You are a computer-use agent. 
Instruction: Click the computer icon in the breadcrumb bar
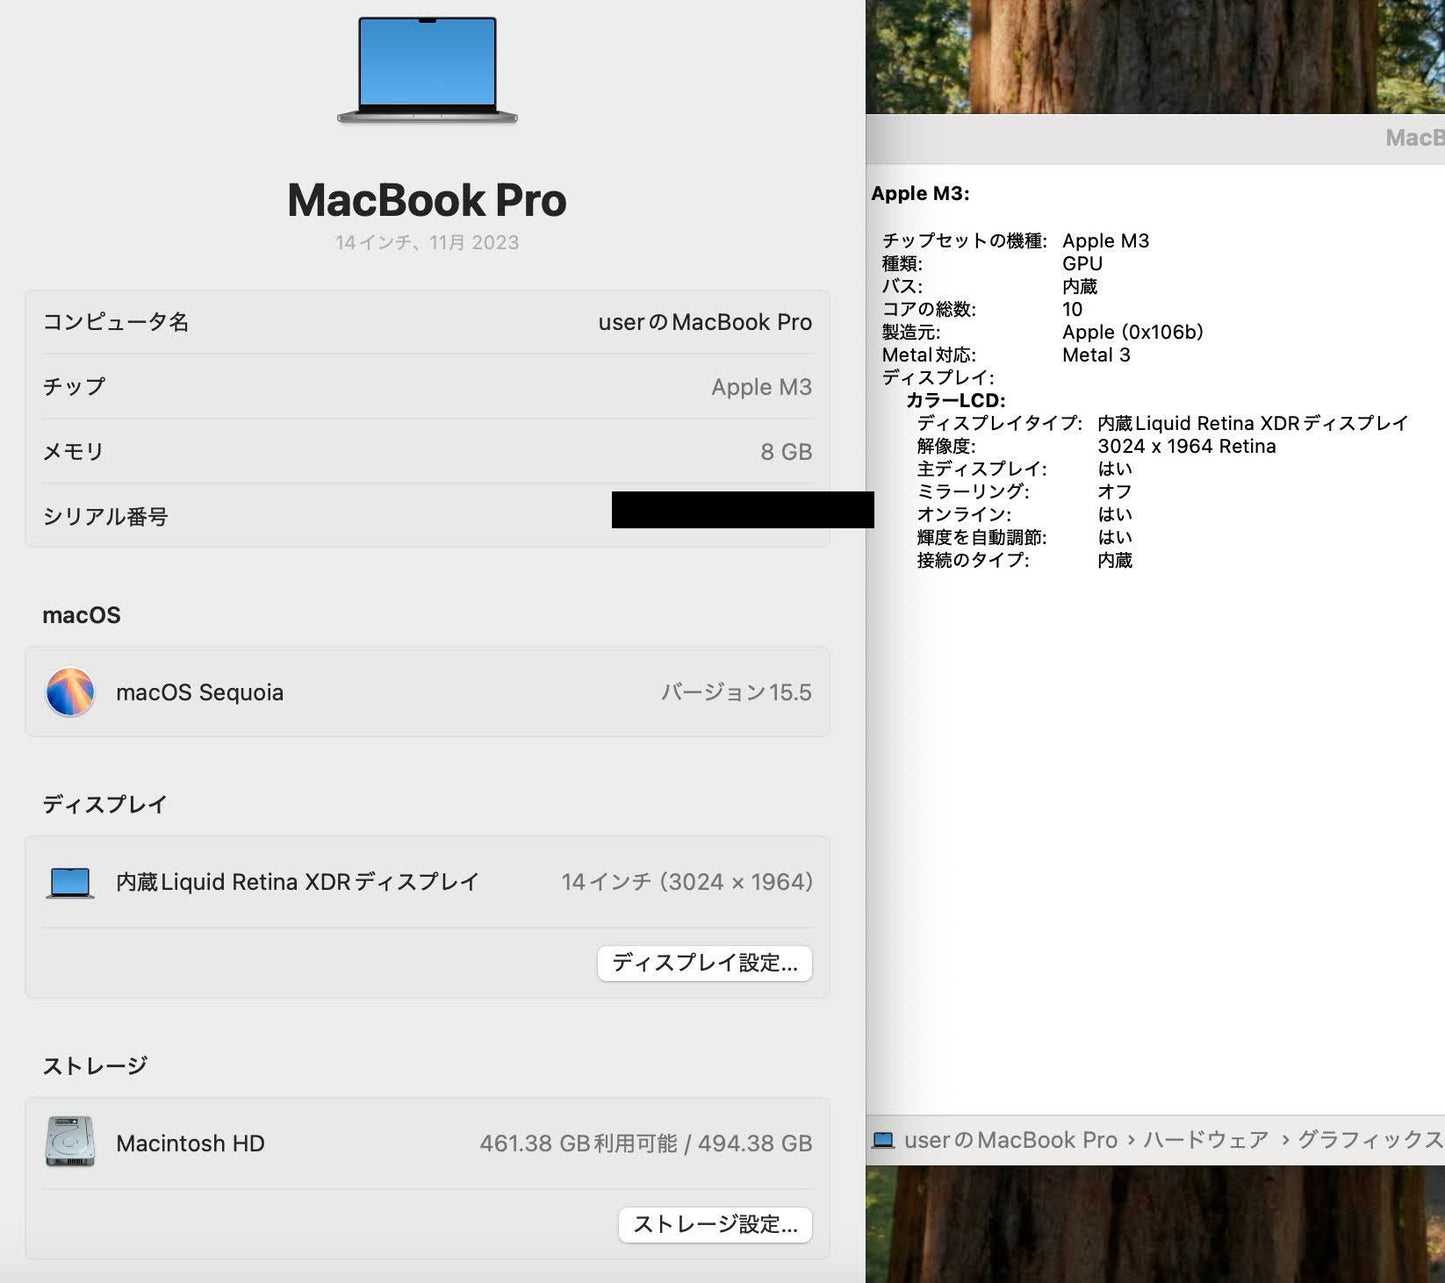[x=883, y=1139]
